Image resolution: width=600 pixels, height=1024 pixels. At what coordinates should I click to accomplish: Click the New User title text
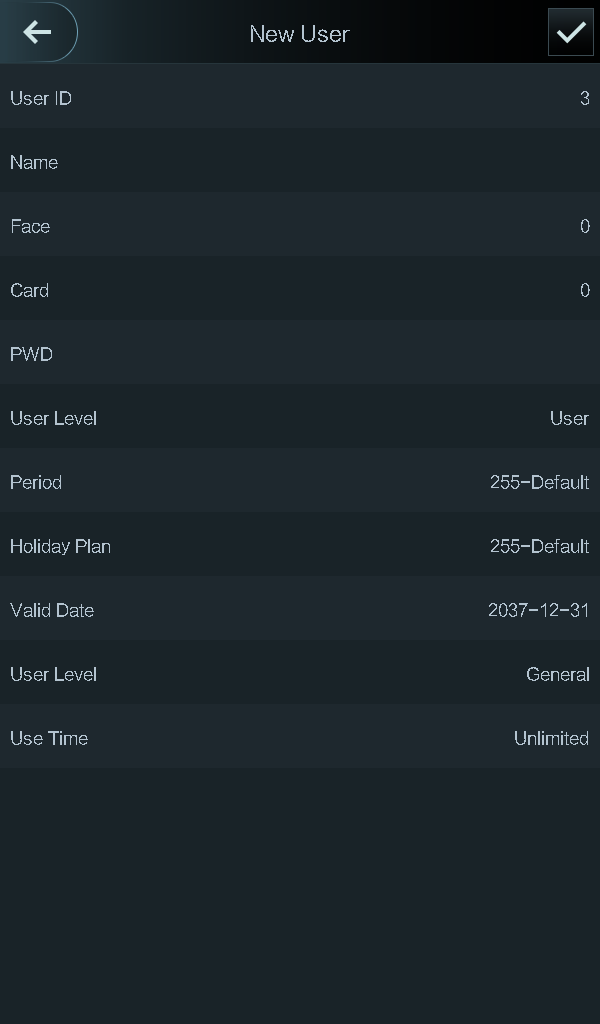pyautogui.click(x=299, y=34)
